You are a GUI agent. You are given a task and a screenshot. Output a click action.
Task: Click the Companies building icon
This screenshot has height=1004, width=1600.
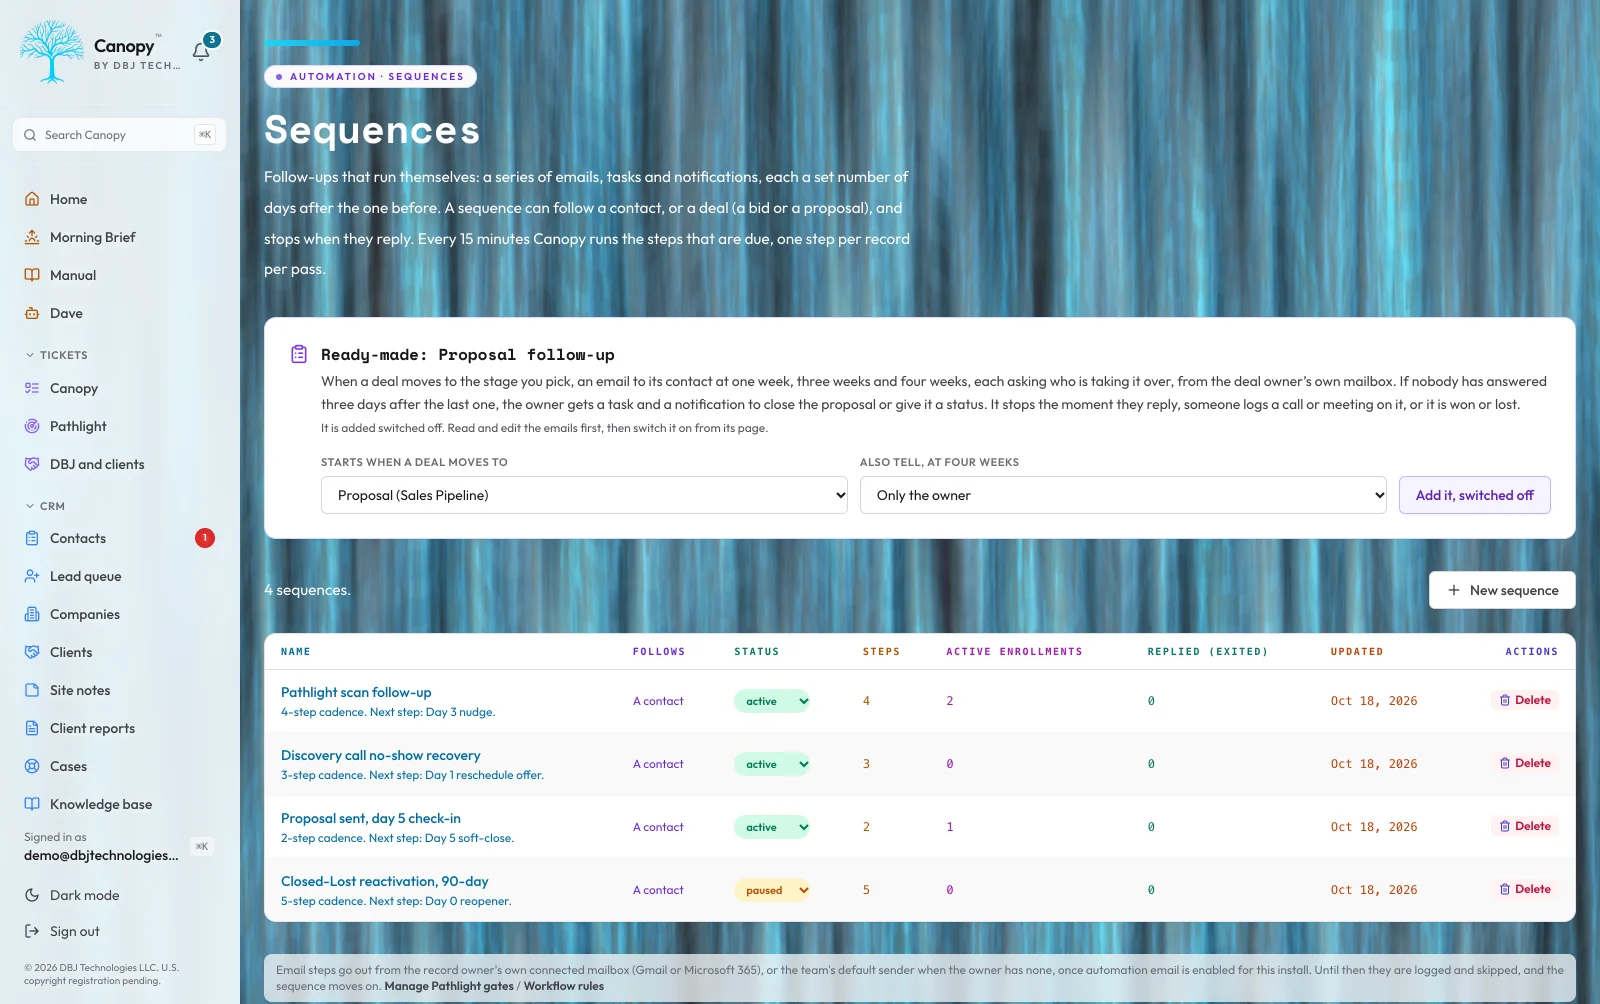32,614
